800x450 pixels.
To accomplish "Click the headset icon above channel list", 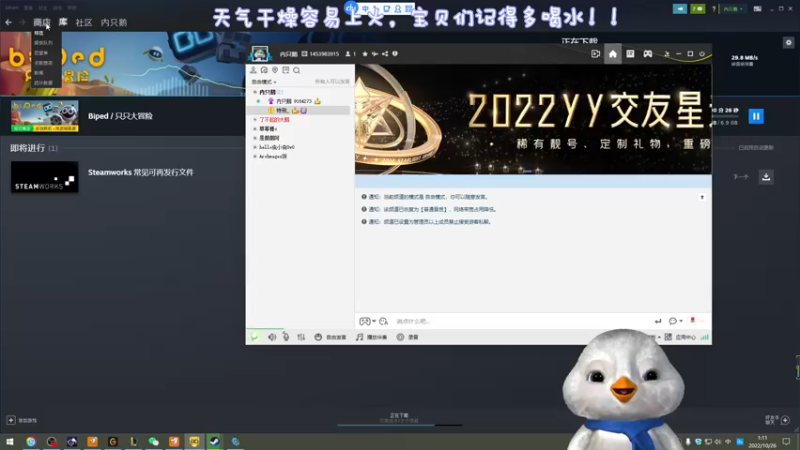I will 264,70.
